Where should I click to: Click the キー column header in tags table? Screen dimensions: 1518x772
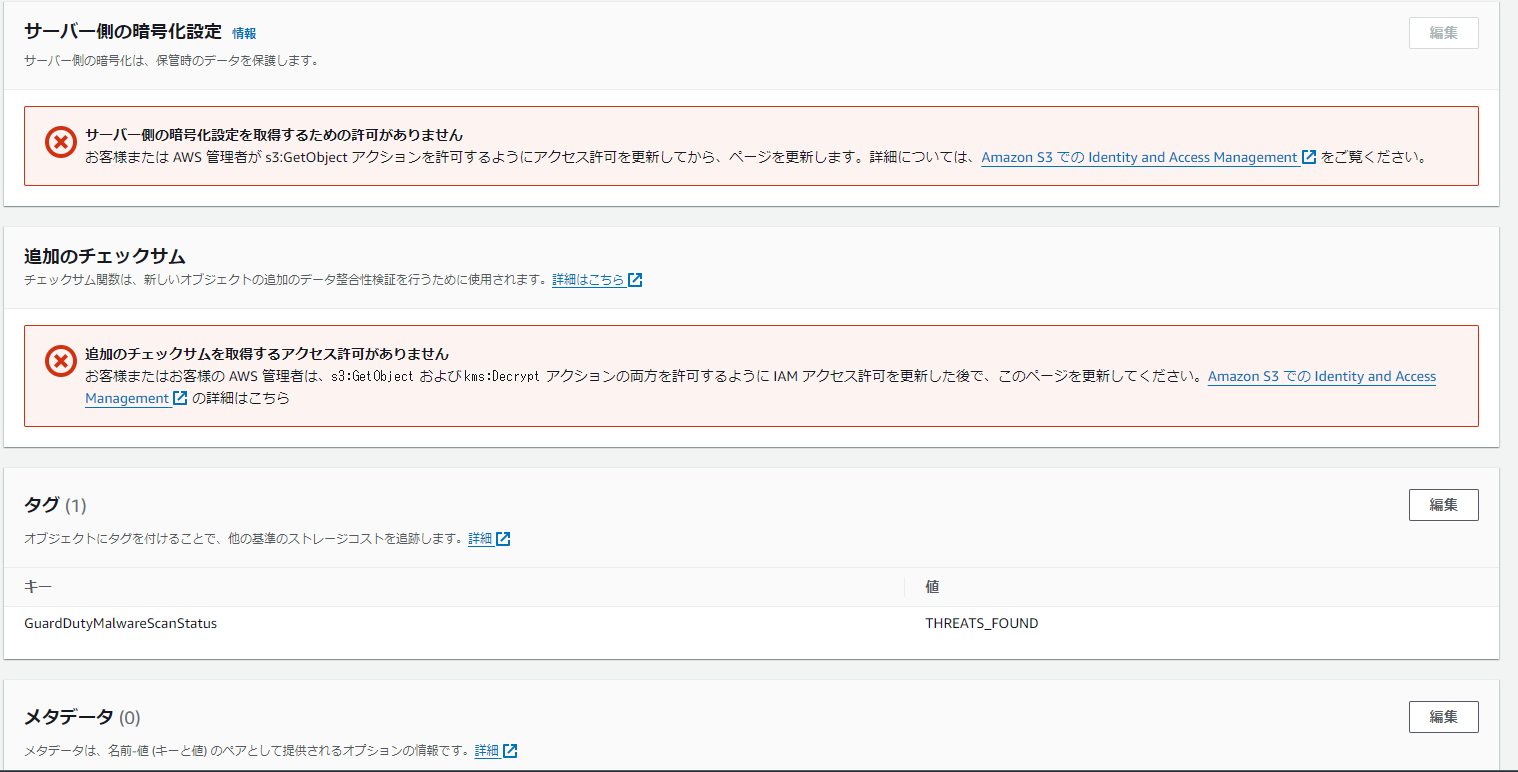[38, 587]
